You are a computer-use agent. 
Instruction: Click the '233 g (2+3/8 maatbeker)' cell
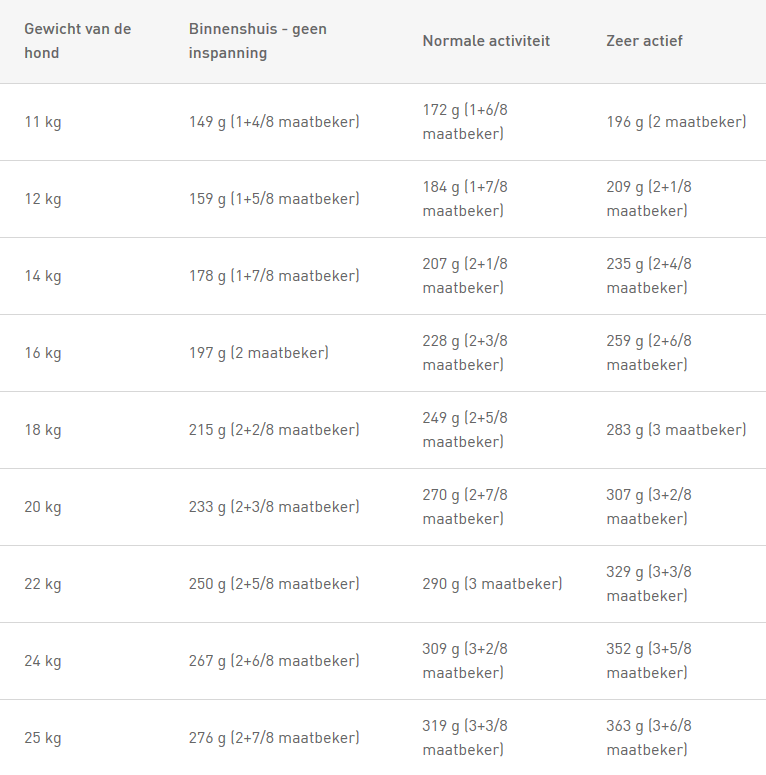point(274,507)
